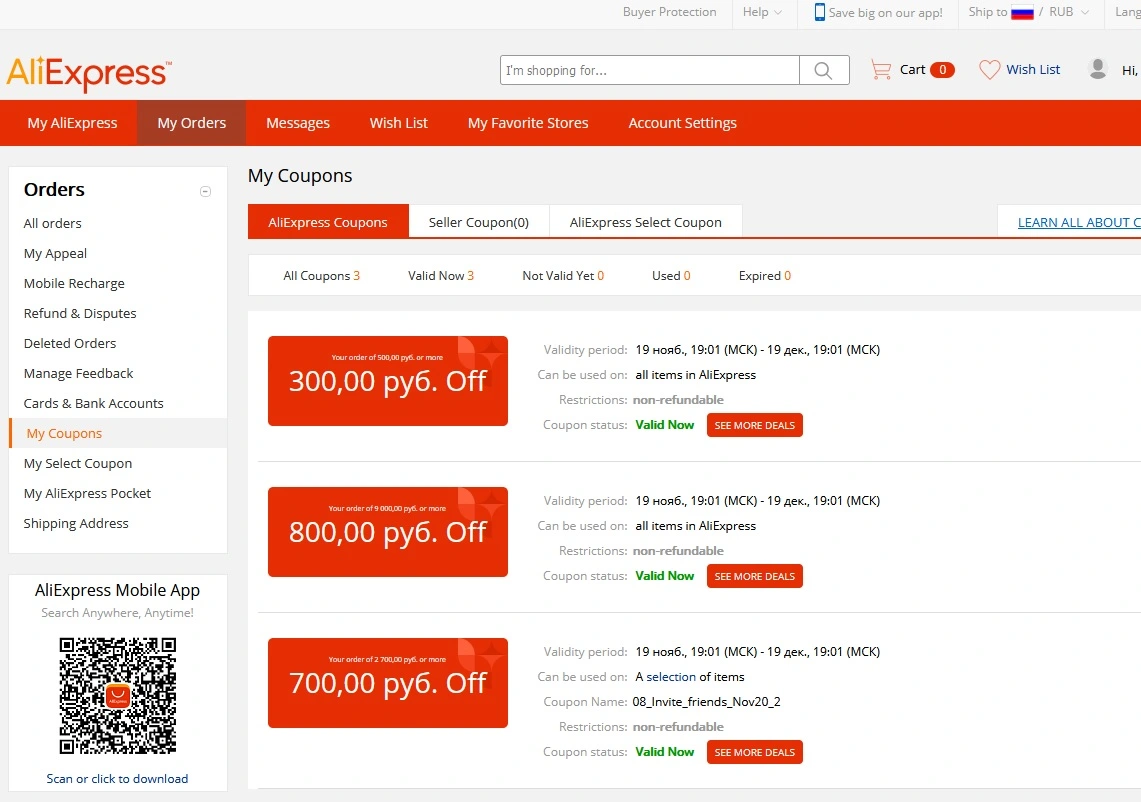This screenshot has width=1141, height=802.
Task: Click the 700,00 руб. Off coupon card
Action: [x=388, y=683]
